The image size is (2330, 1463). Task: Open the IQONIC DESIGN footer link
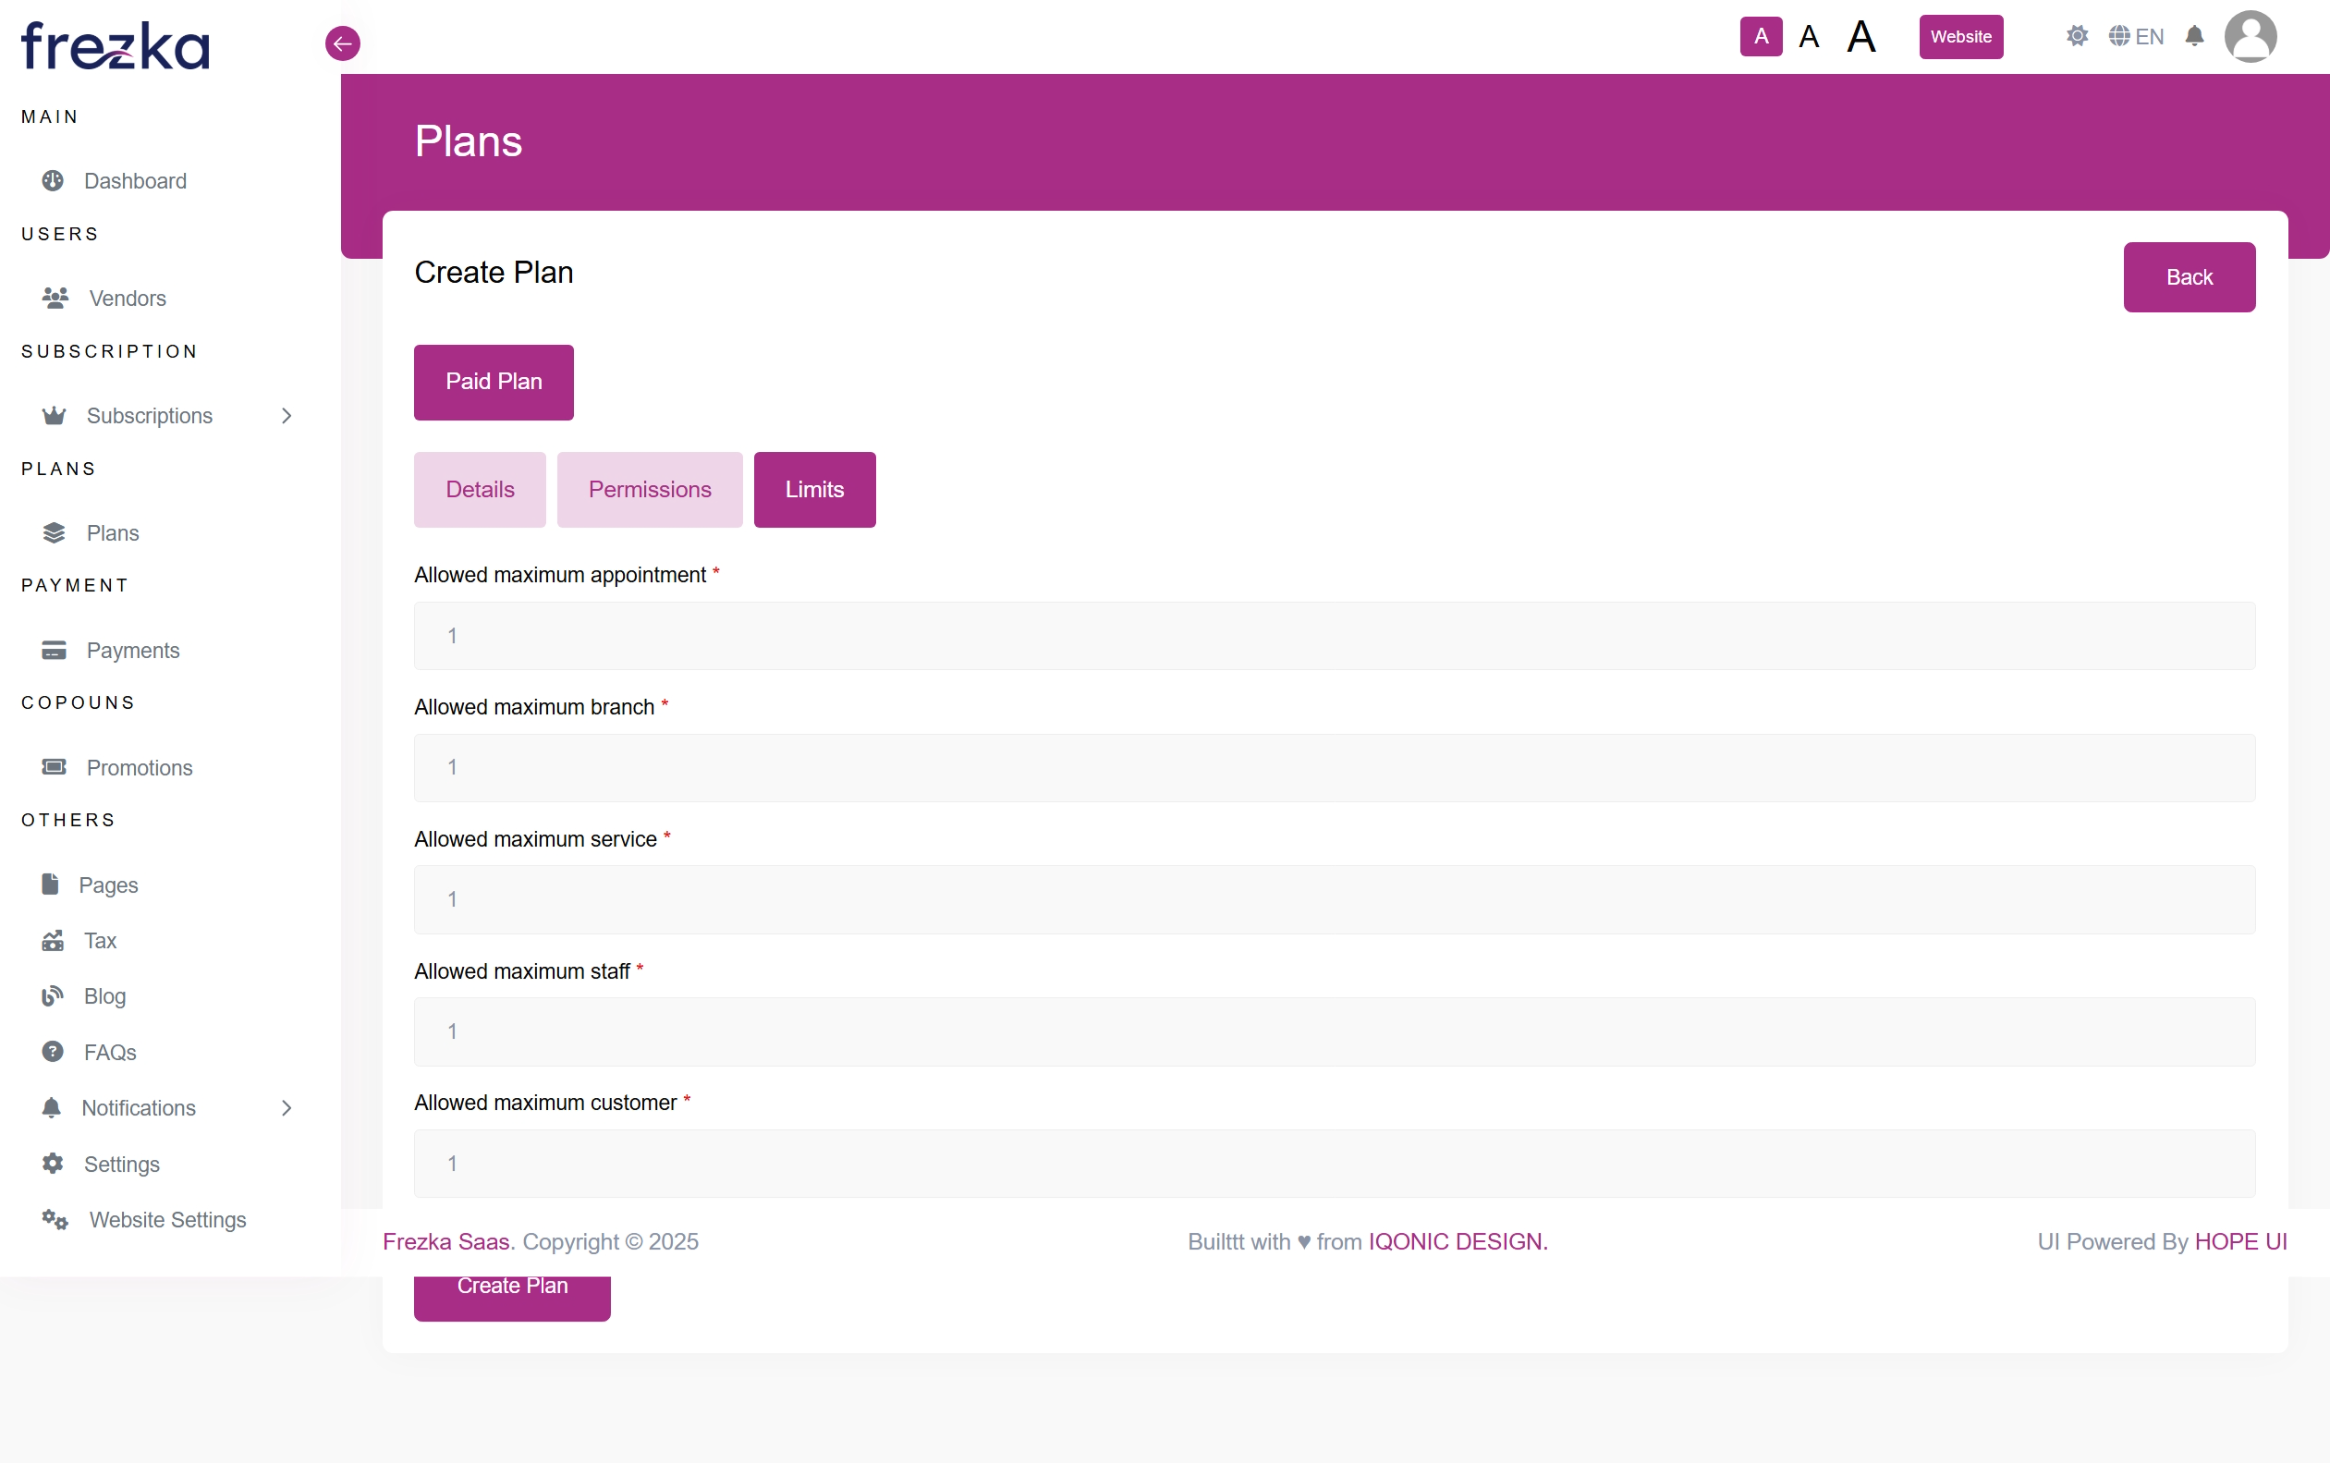[x=1457, y=1242]
